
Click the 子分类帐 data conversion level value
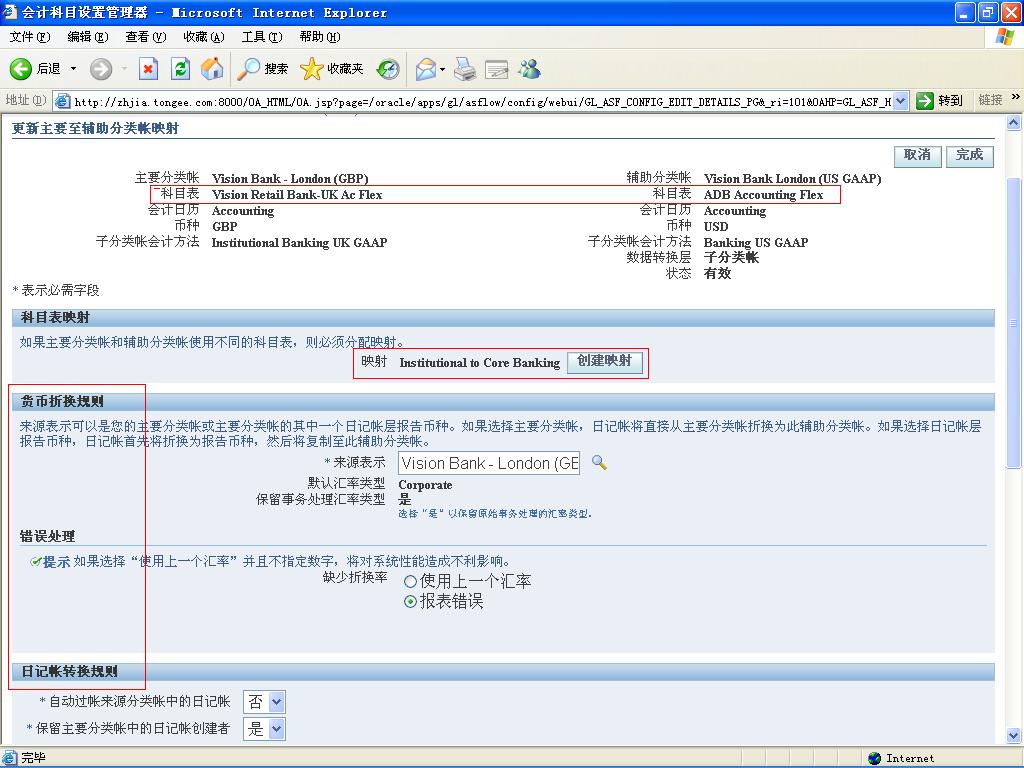[731, 257]
